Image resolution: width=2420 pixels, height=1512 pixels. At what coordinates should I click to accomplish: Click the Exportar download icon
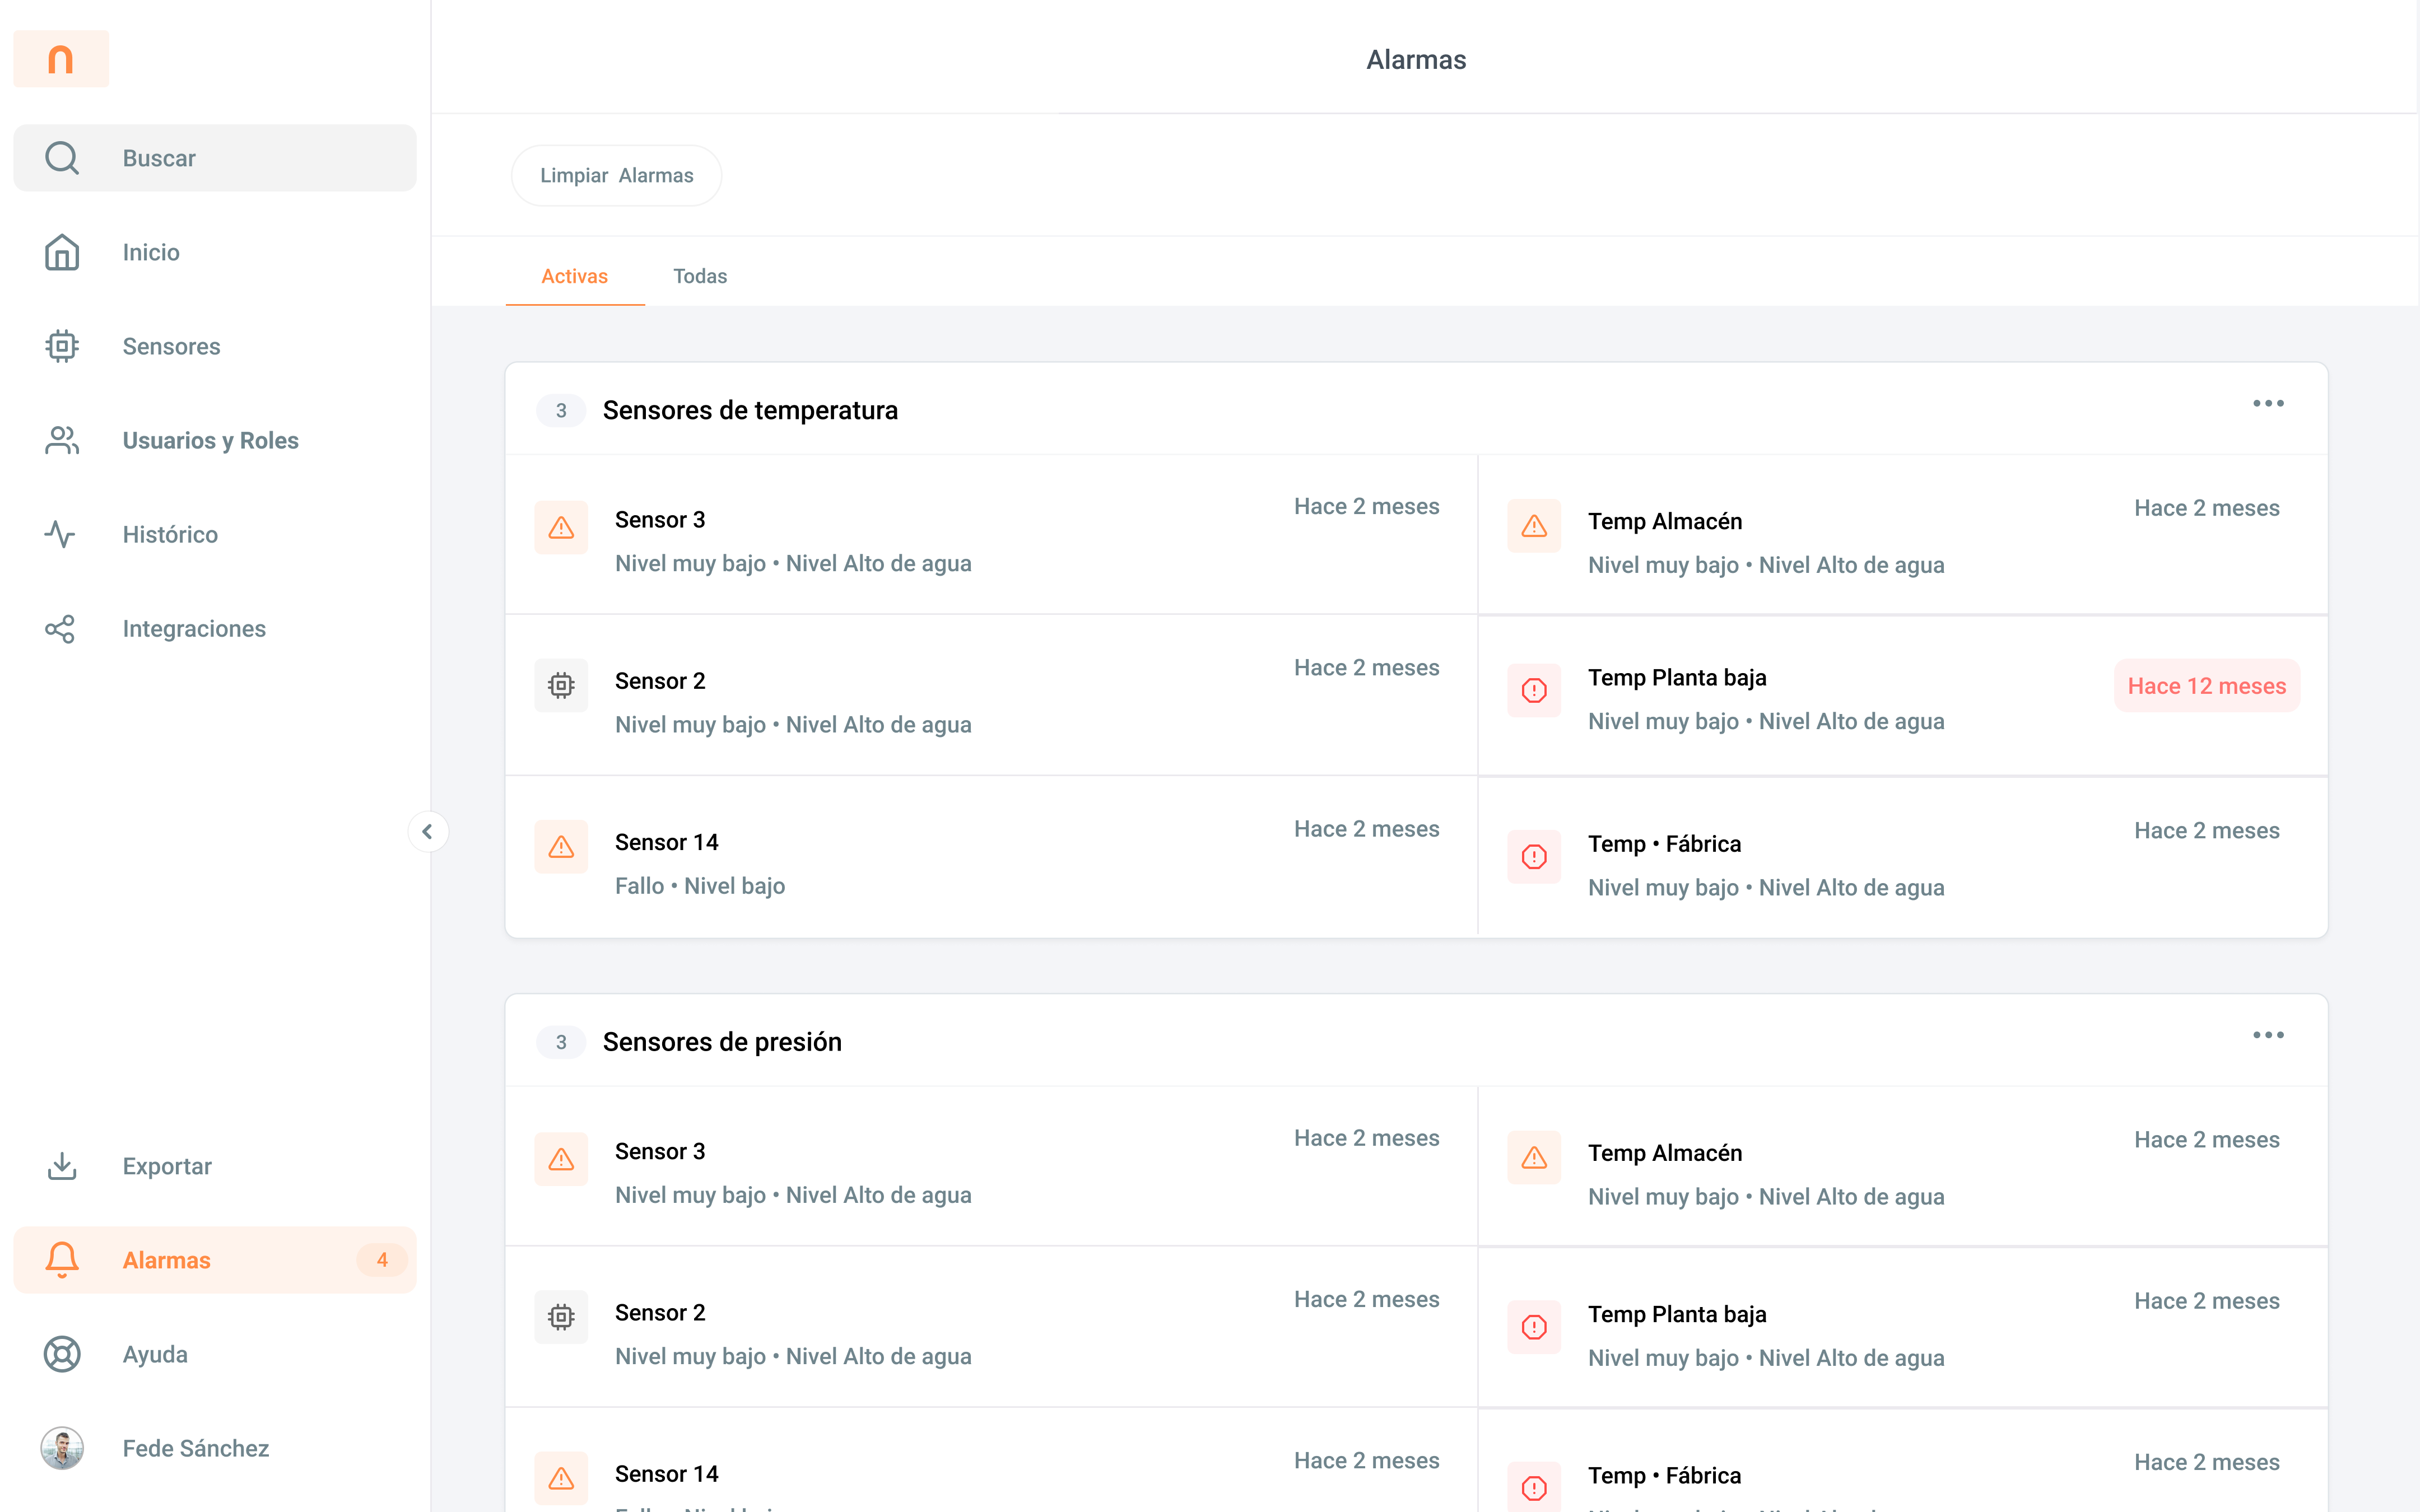[x=62, y=1166]
